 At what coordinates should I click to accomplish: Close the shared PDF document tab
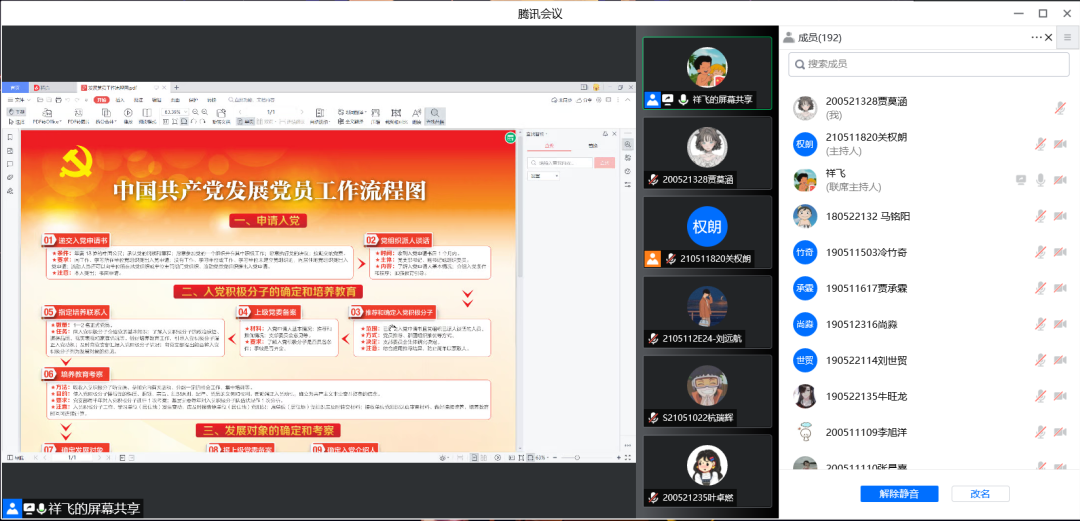(x=166, y=88)
